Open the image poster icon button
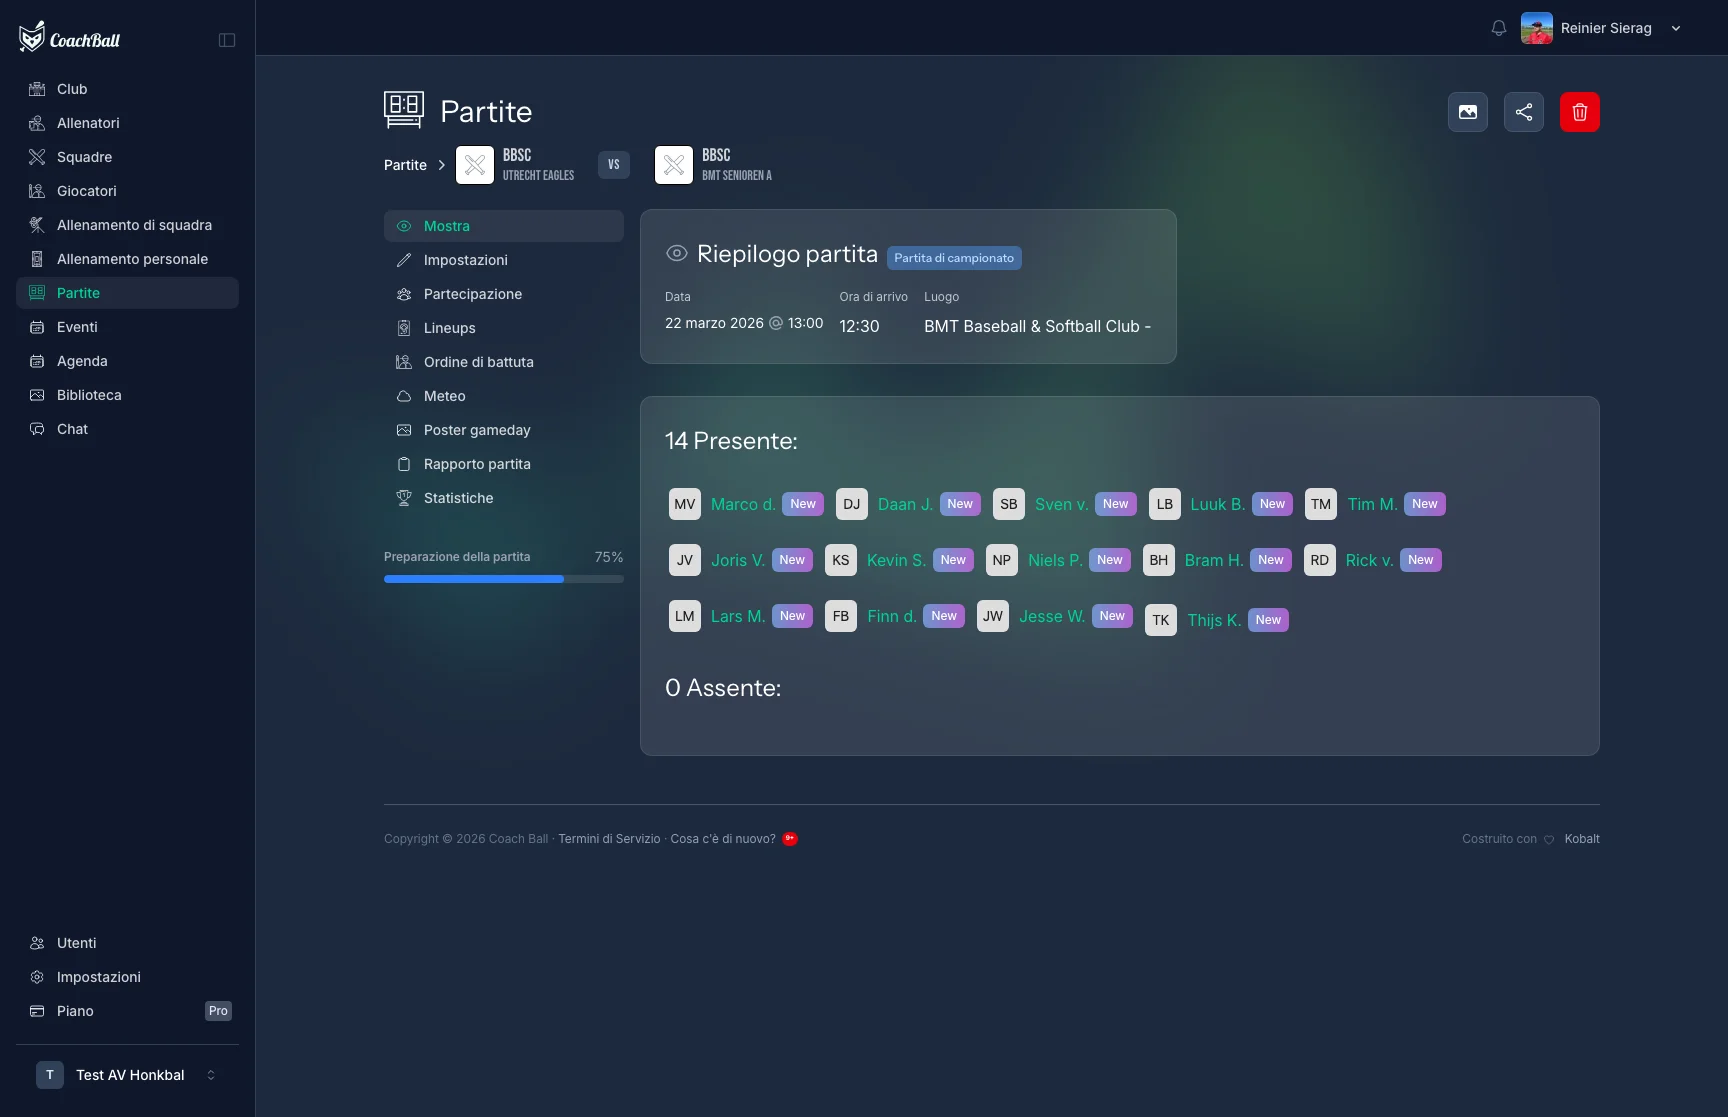The image size is (1728, 1117). point(1467,112)
